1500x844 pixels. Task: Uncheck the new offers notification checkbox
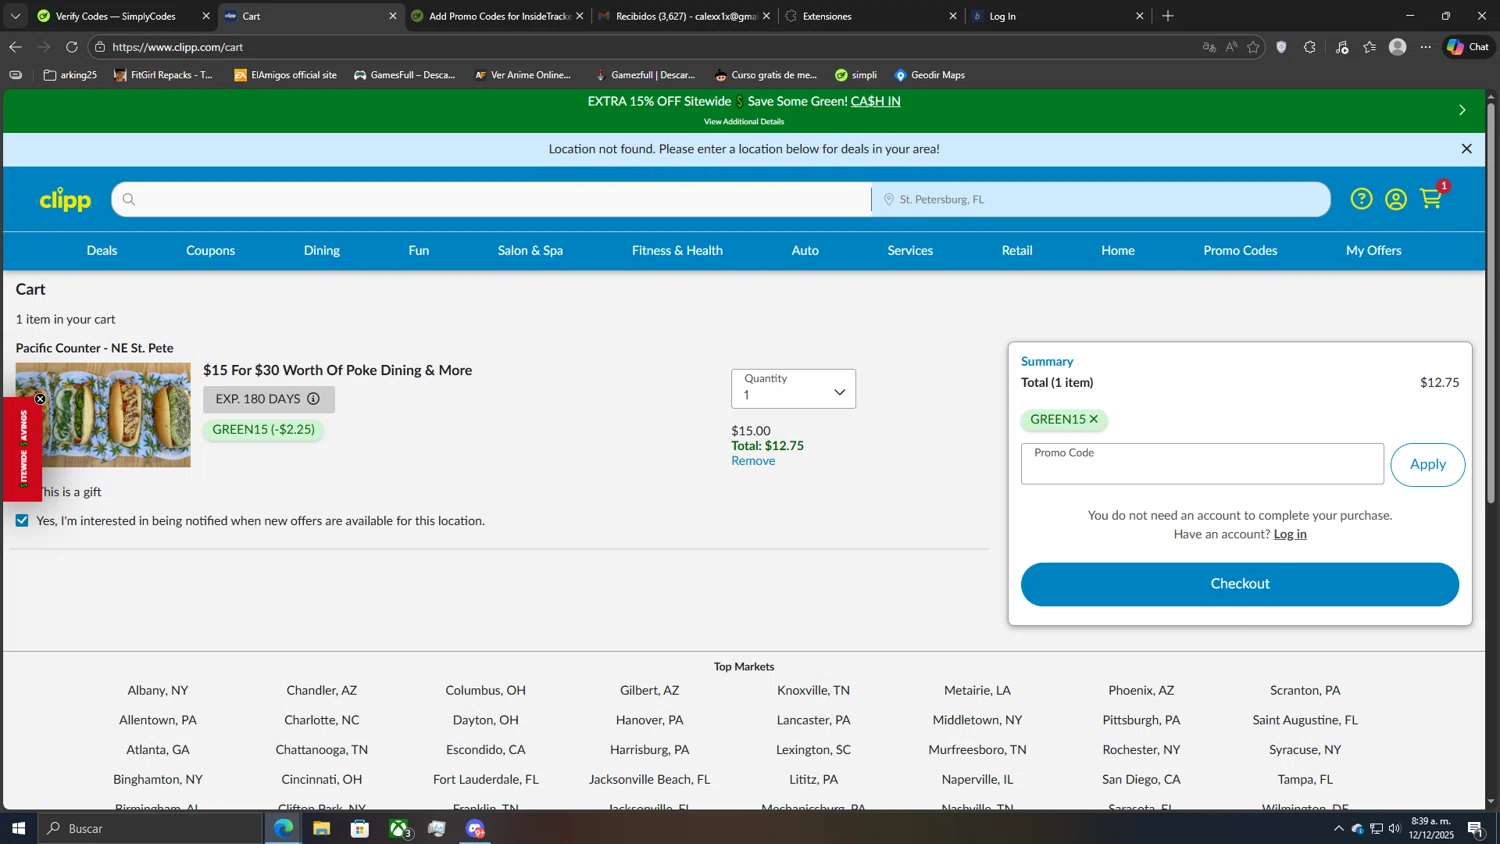coord(22,521)
